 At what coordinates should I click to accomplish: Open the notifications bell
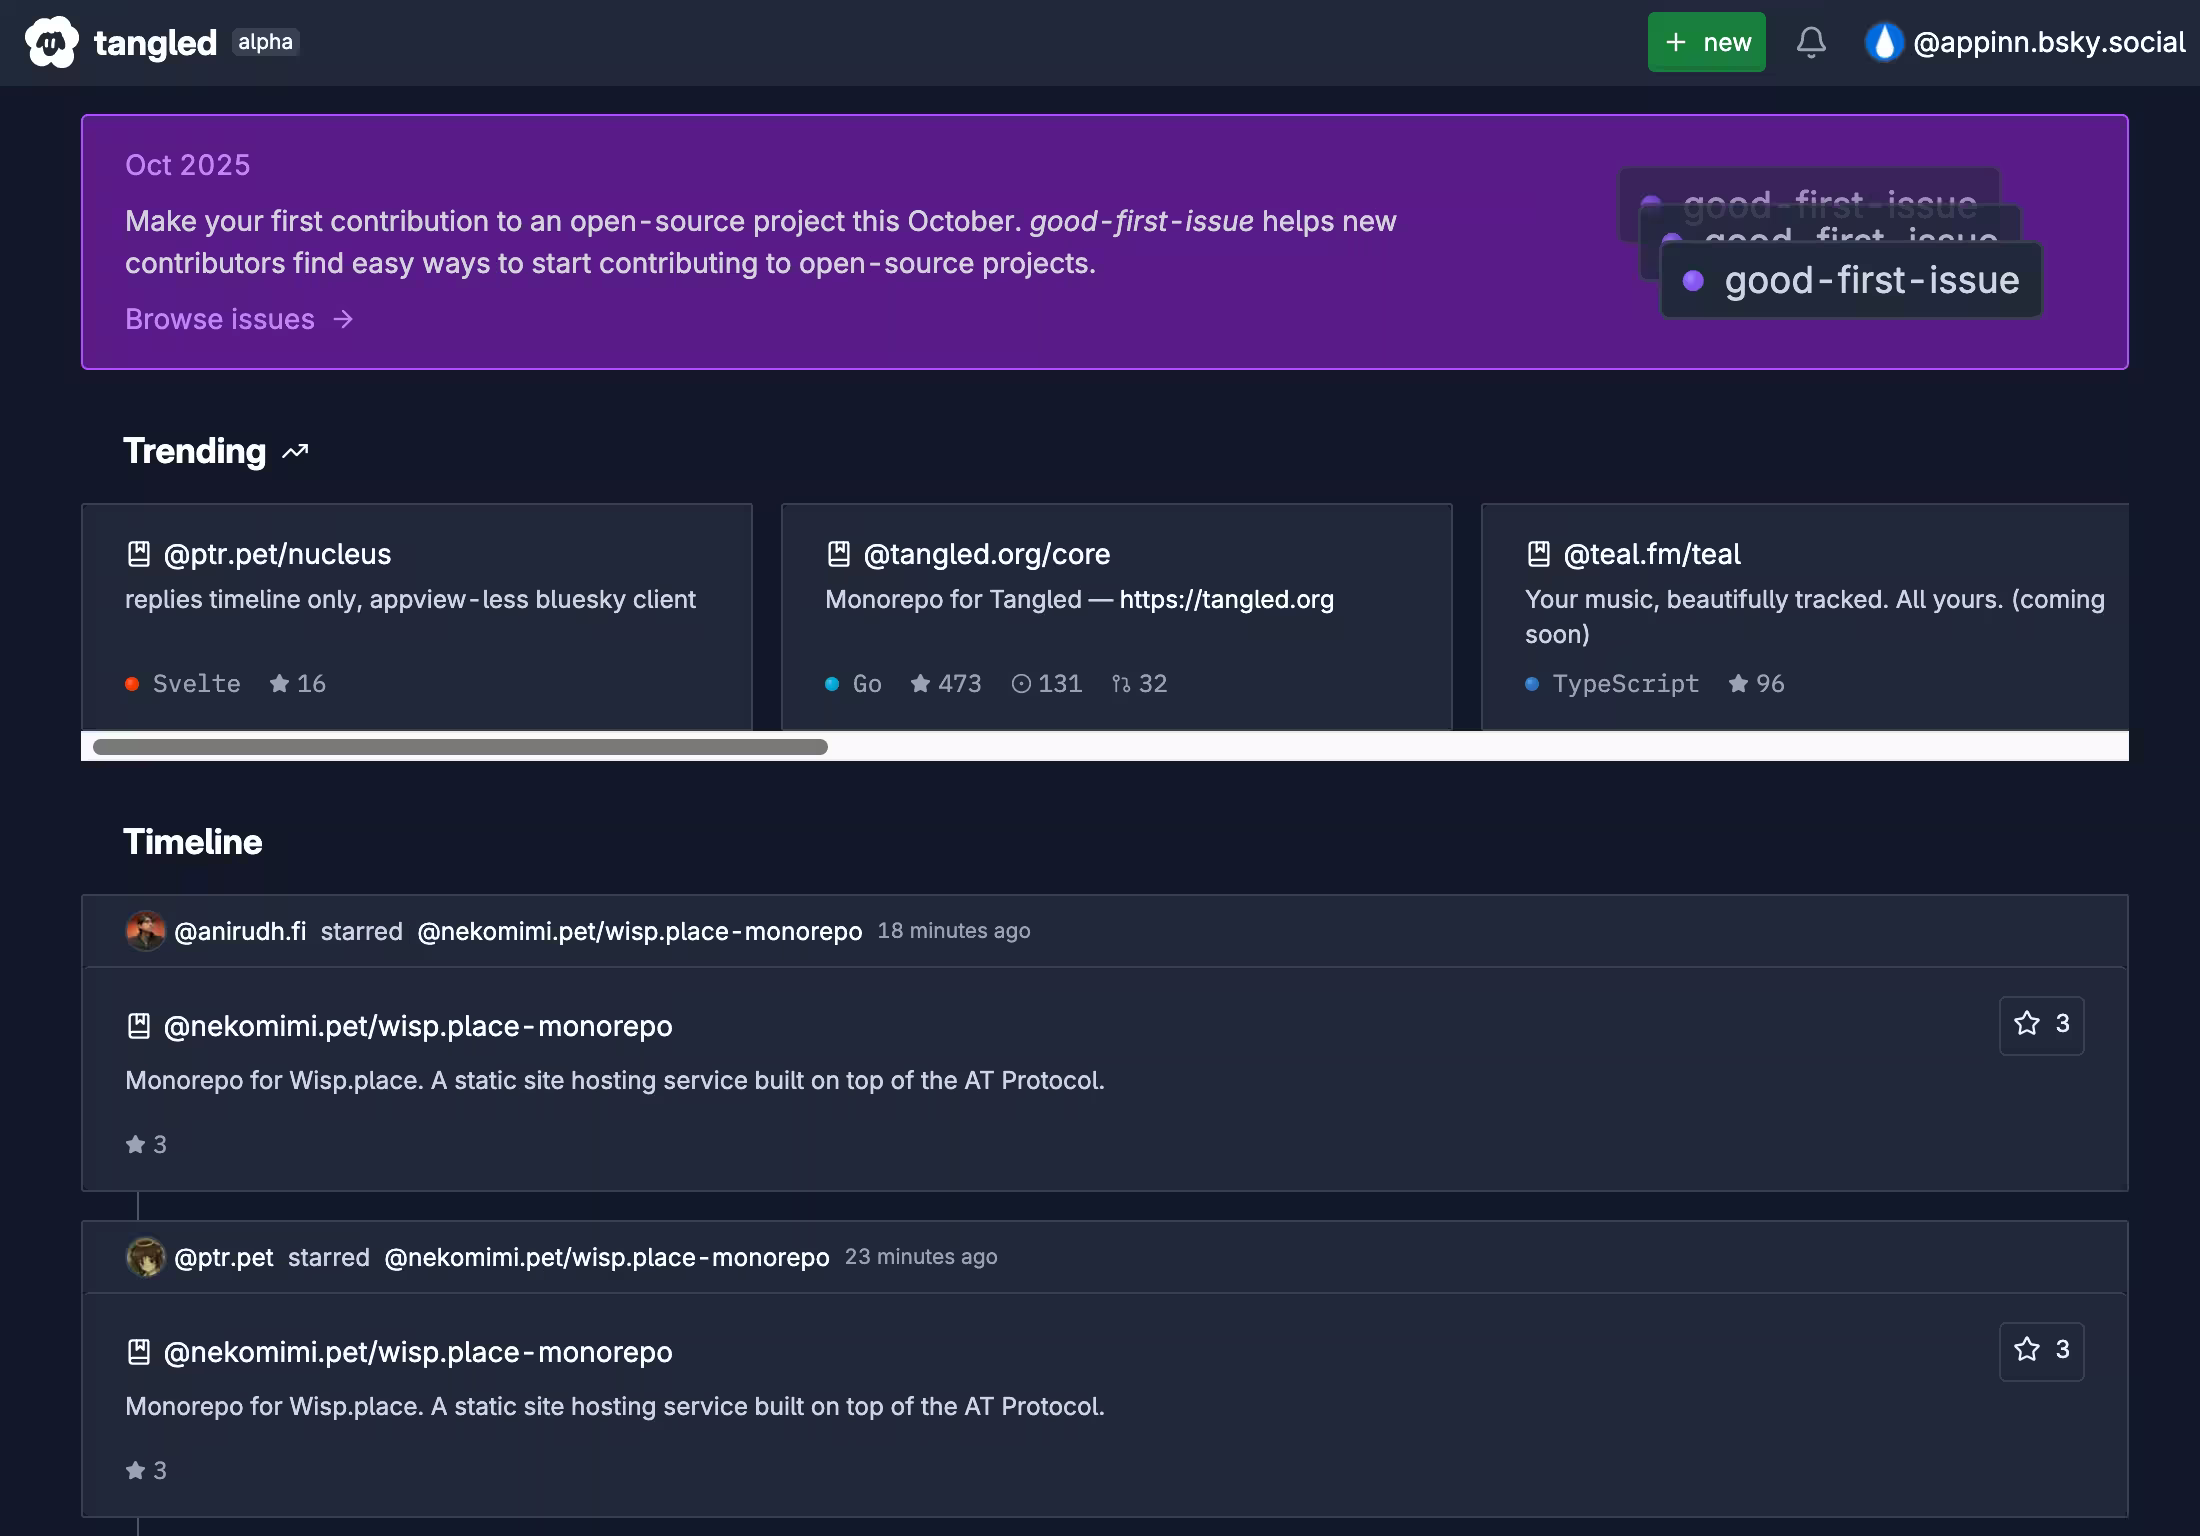pos(1812,42)
